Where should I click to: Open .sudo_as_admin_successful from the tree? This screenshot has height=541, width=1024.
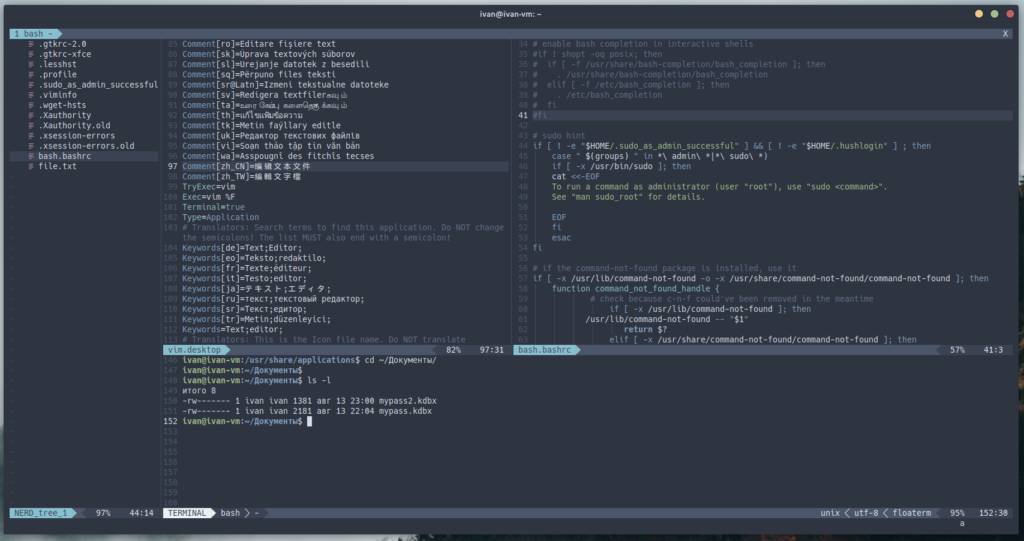pyautogui.click(x=98, y=85)
